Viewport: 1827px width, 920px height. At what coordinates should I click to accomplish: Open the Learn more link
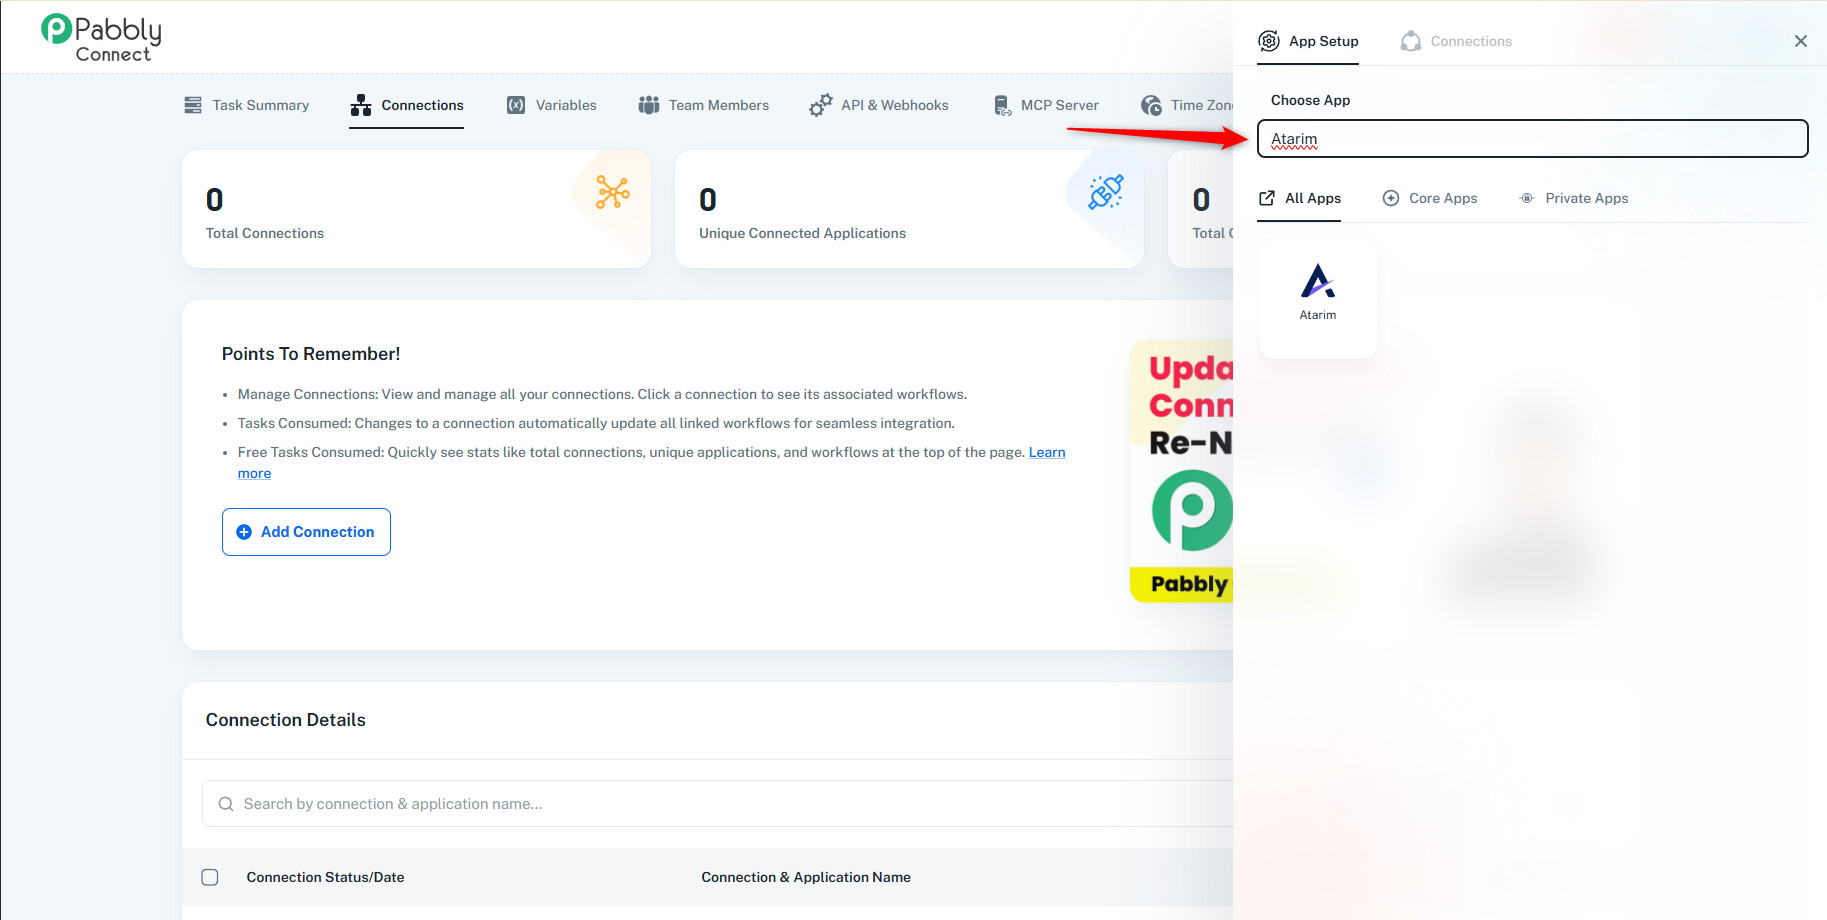1046,452
